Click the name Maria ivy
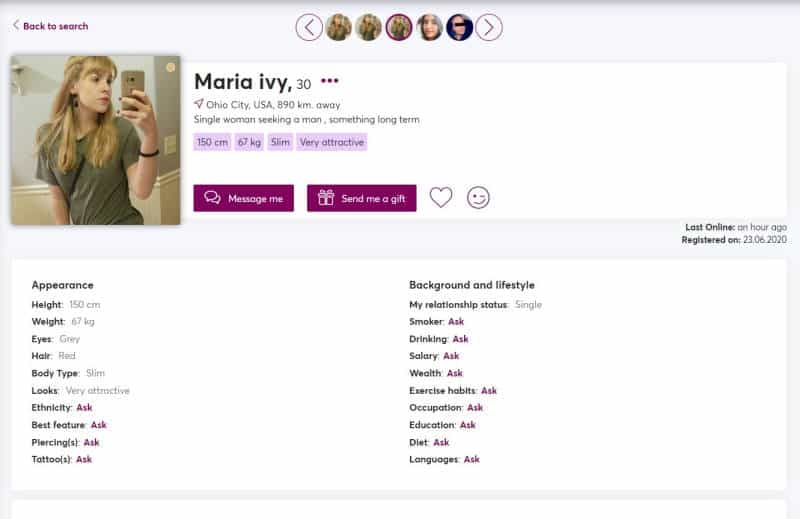This screenshot has width=800, height=519. [x=243, y=82]
